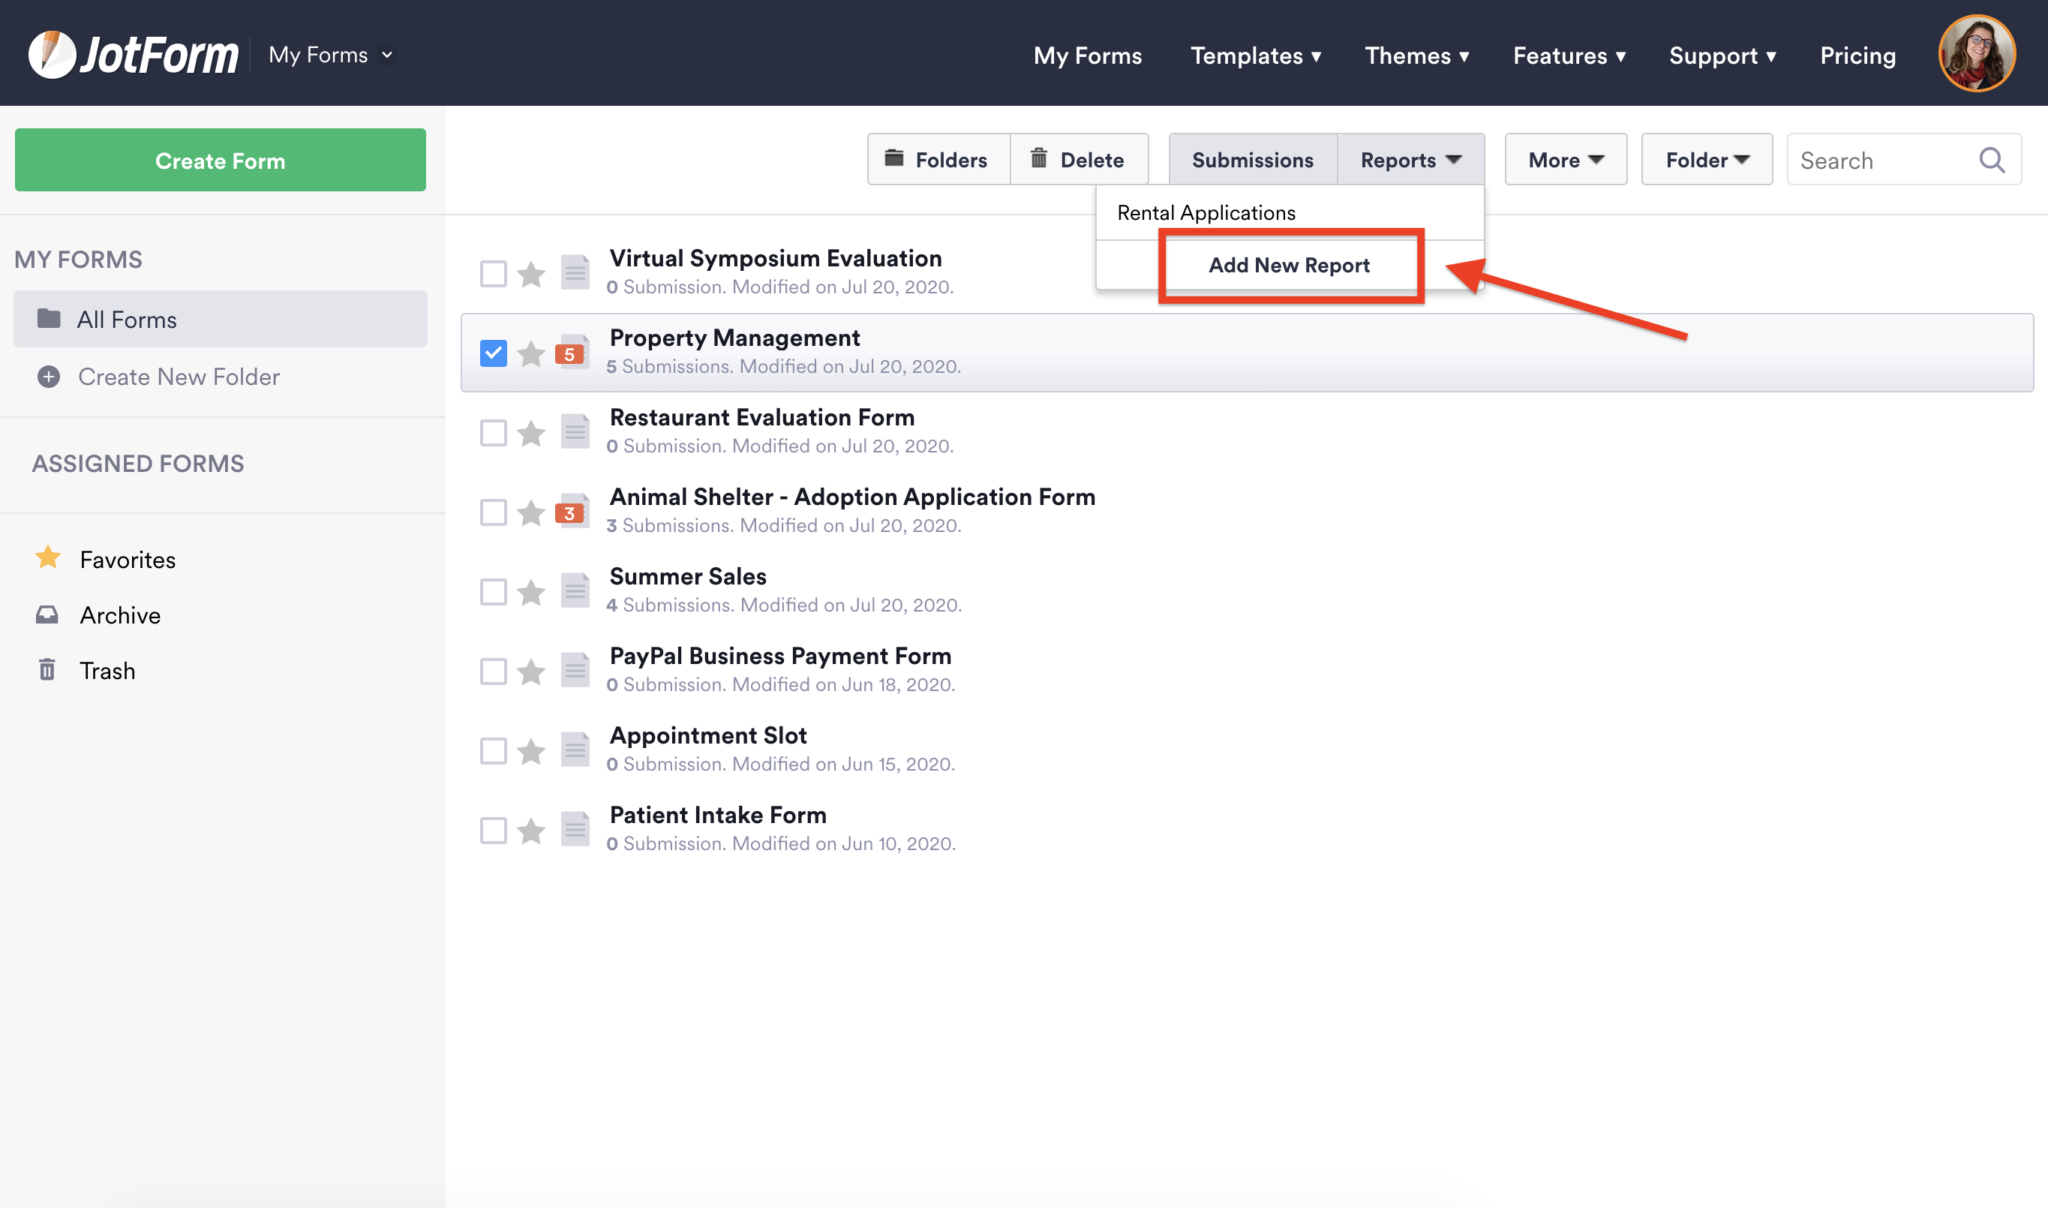Select the Folders icon in the toolbar
Viewport: 2048px width, 1208px height.
pos(896,159)
